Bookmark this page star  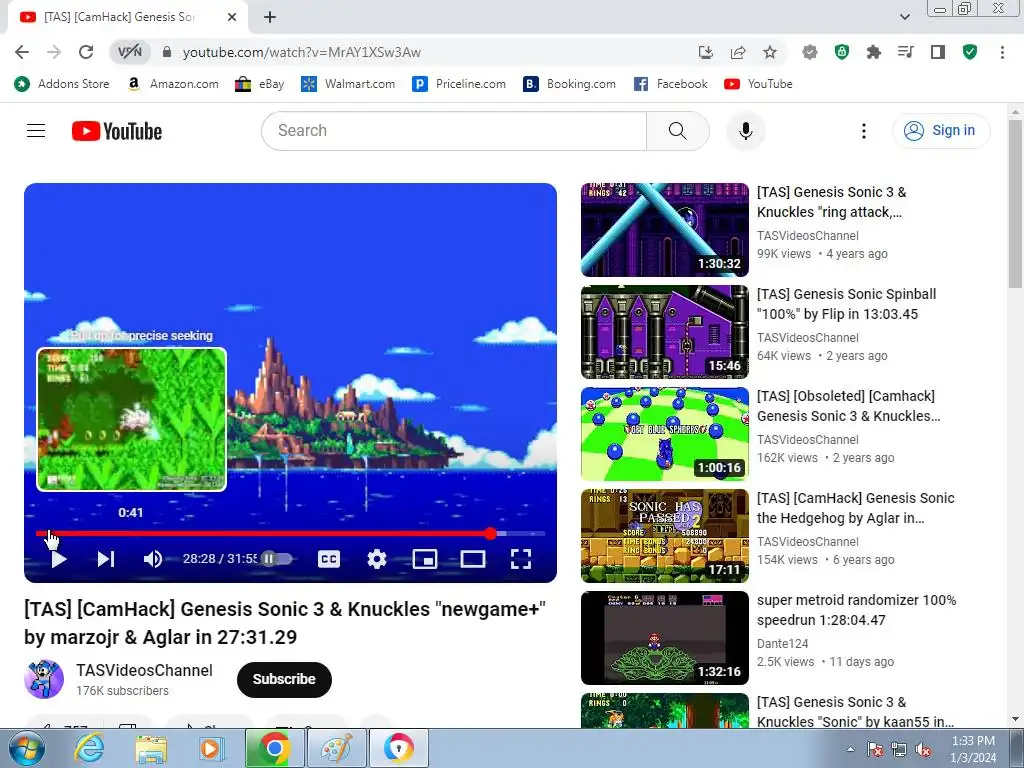pyautogui.click(x=770, y=52)
